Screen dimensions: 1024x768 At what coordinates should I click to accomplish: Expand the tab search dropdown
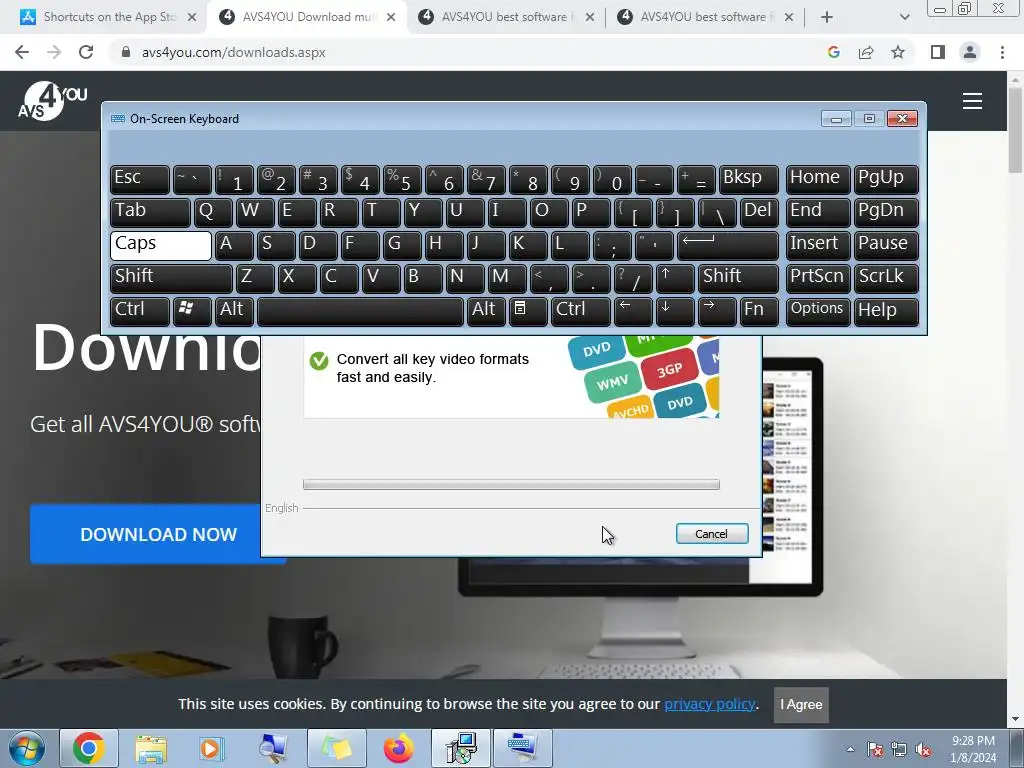coord(904,17)
